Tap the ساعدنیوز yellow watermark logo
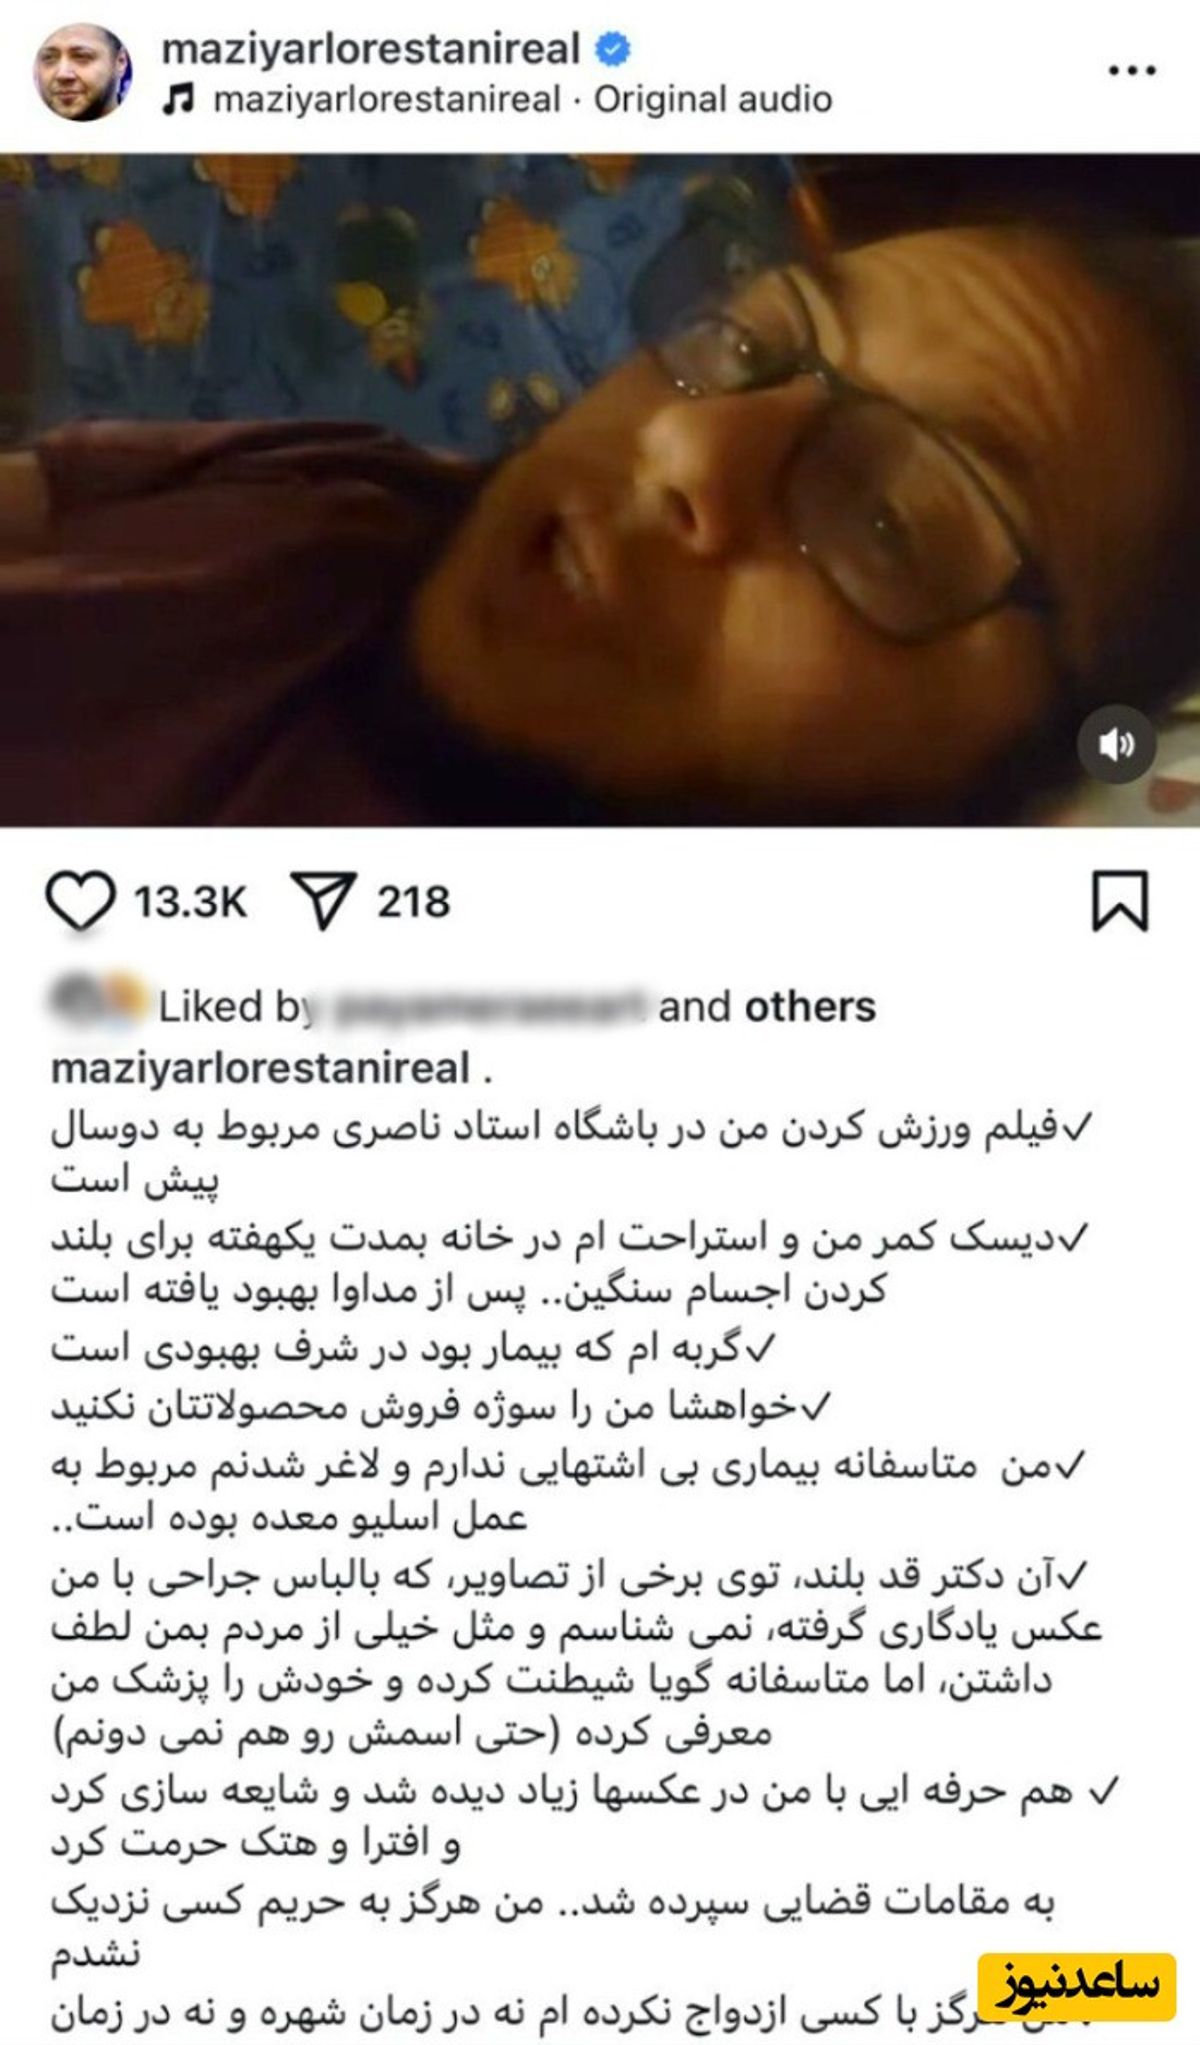This screenshot has height=2045, width=1200. click(1077, 1982)
